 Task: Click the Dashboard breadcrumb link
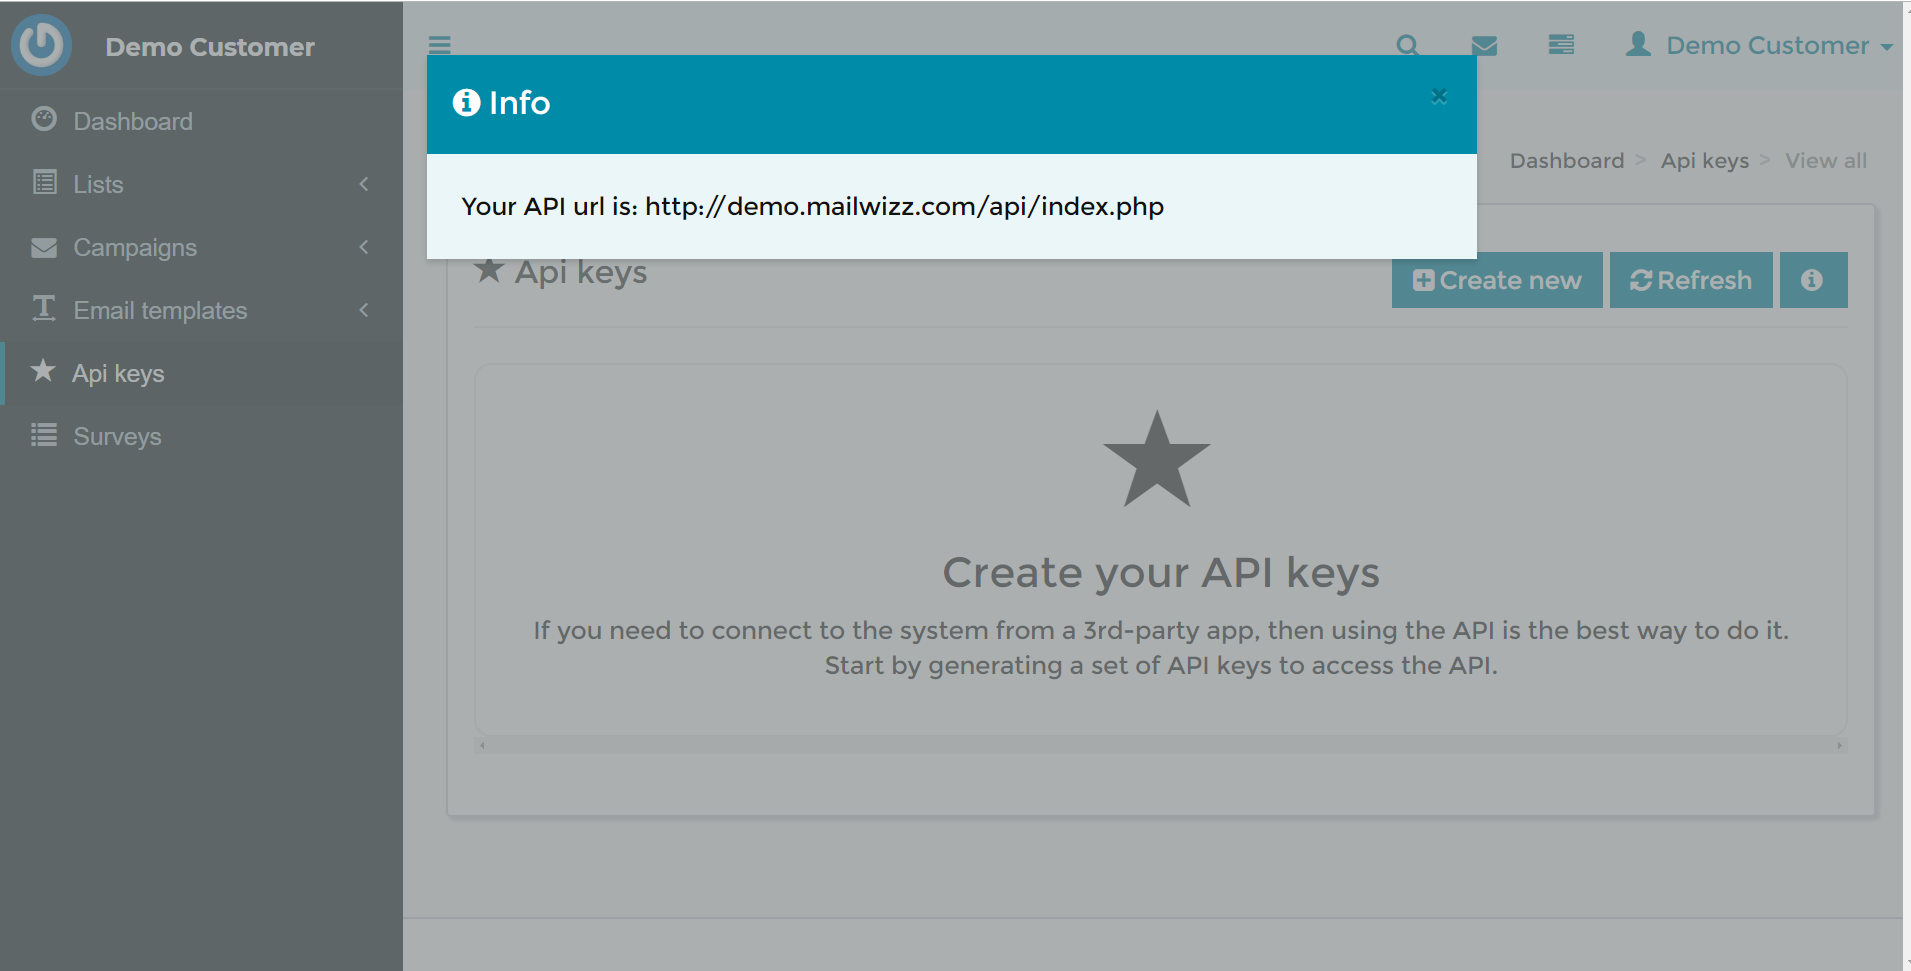(1567, 161)
